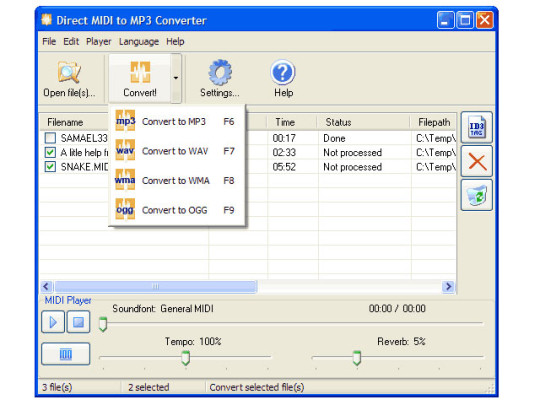The height and width of the screenshot is (405, 540).
Task: Open Settings via the blue gear icon
Action: tap(220, 72)
